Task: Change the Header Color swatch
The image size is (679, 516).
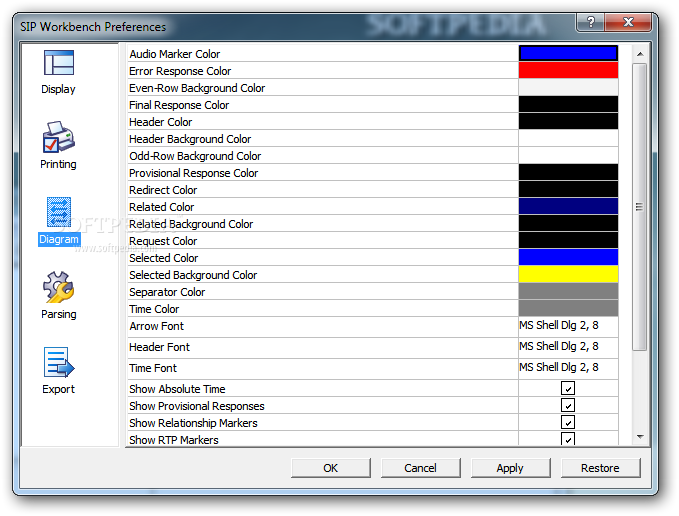Action: tap(568, 121)
